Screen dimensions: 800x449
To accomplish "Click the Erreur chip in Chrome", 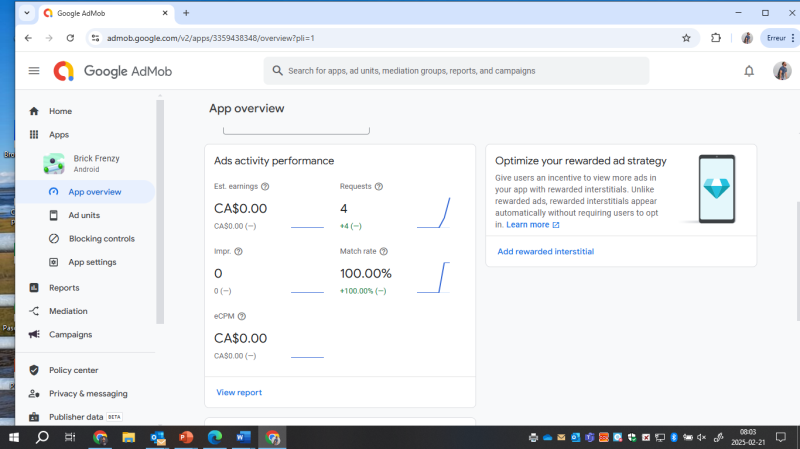I will click(780, 38).
